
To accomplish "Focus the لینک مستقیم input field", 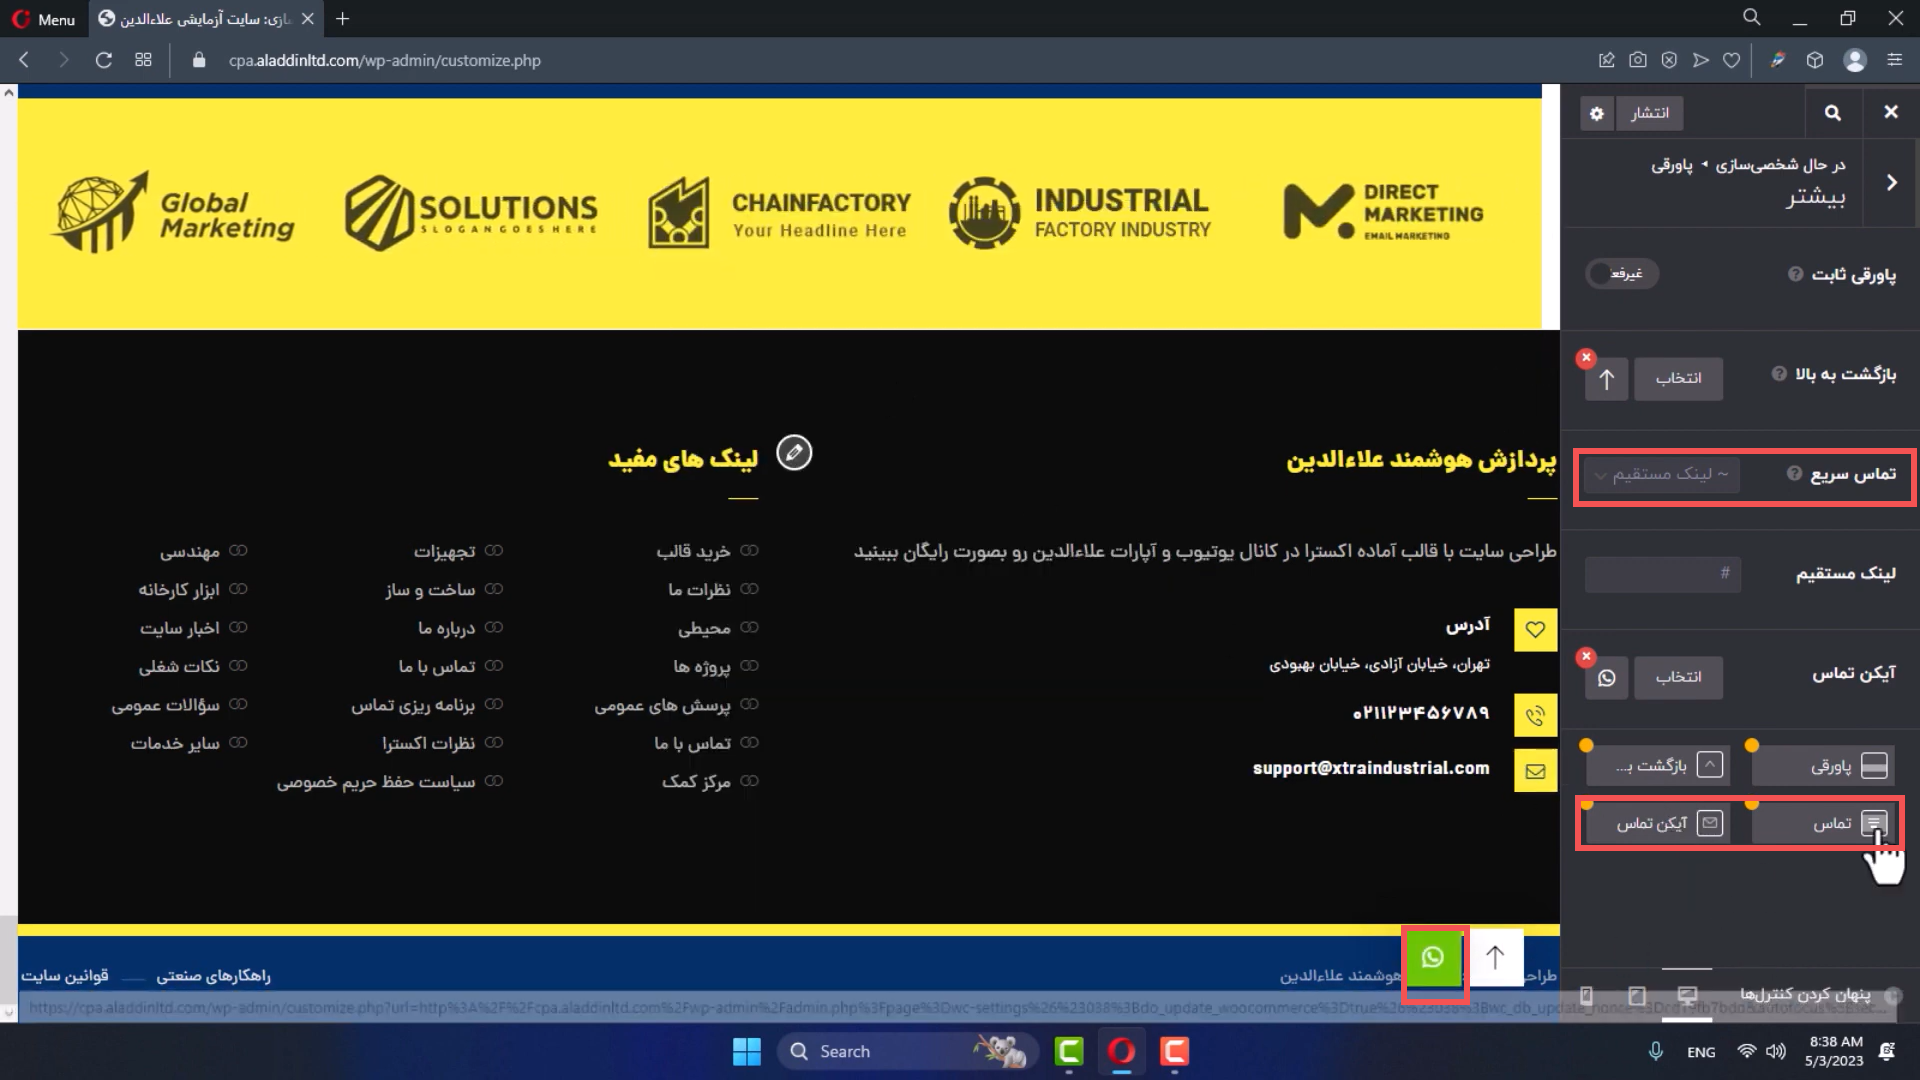I will 1663,573.
